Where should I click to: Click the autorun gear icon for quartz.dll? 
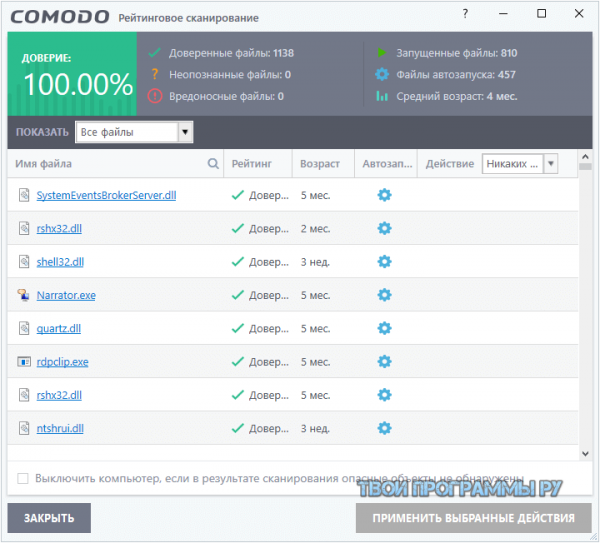pos(384,328)
